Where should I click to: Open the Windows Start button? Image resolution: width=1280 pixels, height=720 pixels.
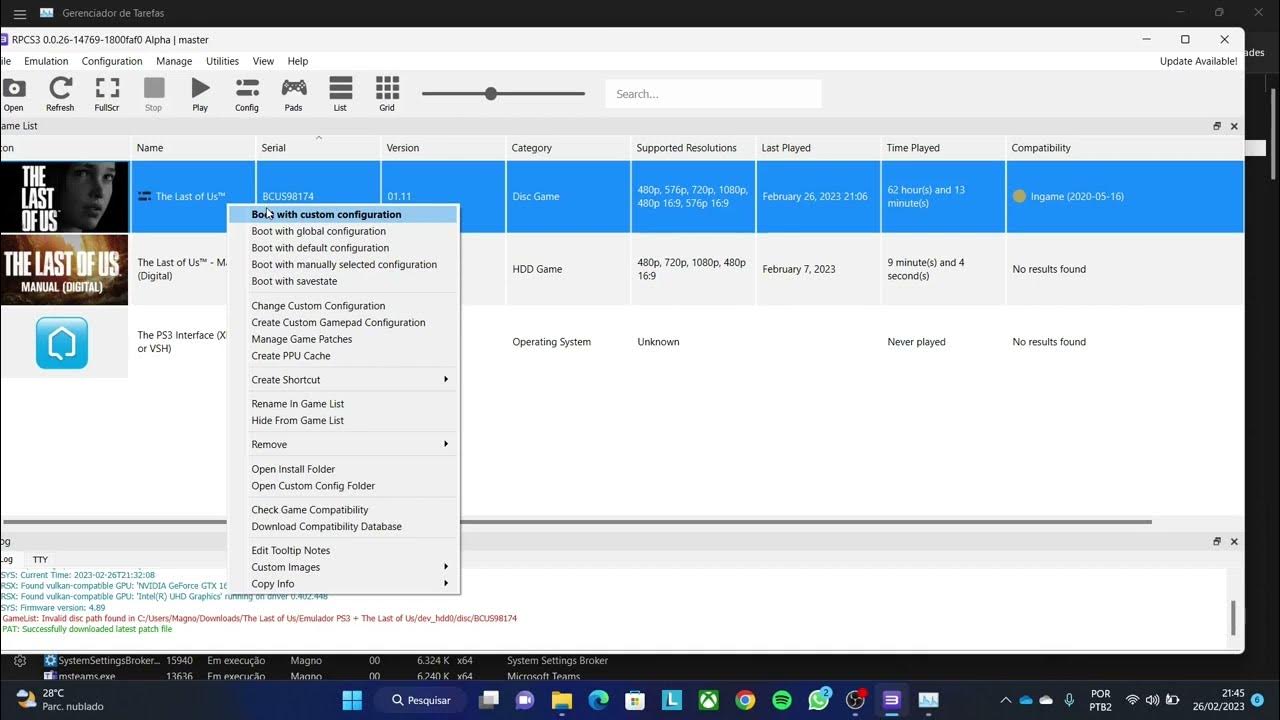click(x=352, y=700)
